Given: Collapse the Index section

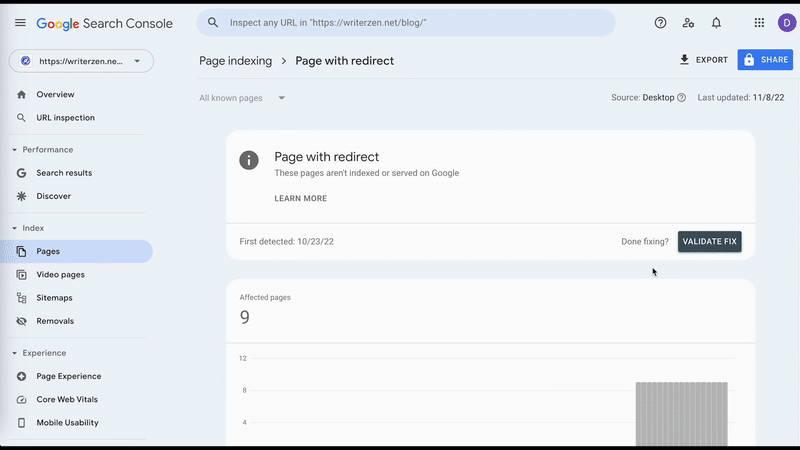Looking at the screenshot, I should click(15, 228).
